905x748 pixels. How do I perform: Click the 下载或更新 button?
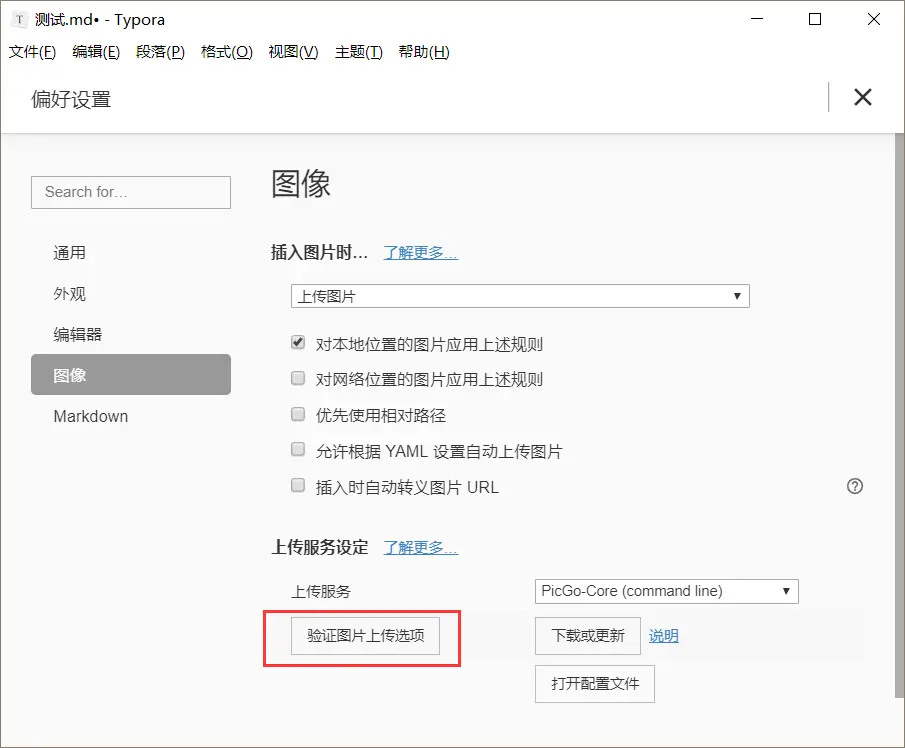pyautogui.click(x=588, y=636)
